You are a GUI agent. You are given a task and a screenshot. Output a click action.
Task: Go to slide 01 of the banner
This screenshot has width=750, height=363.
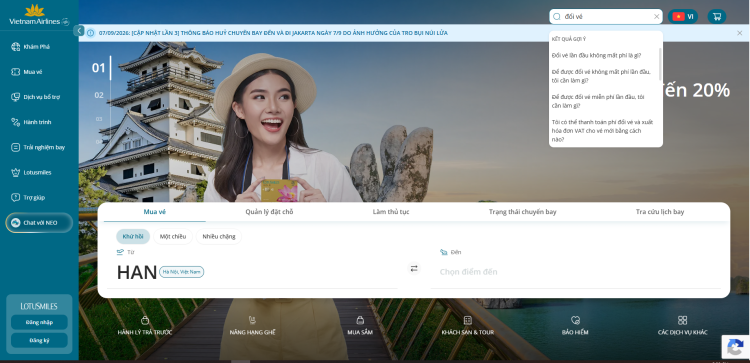pos(98,68)
